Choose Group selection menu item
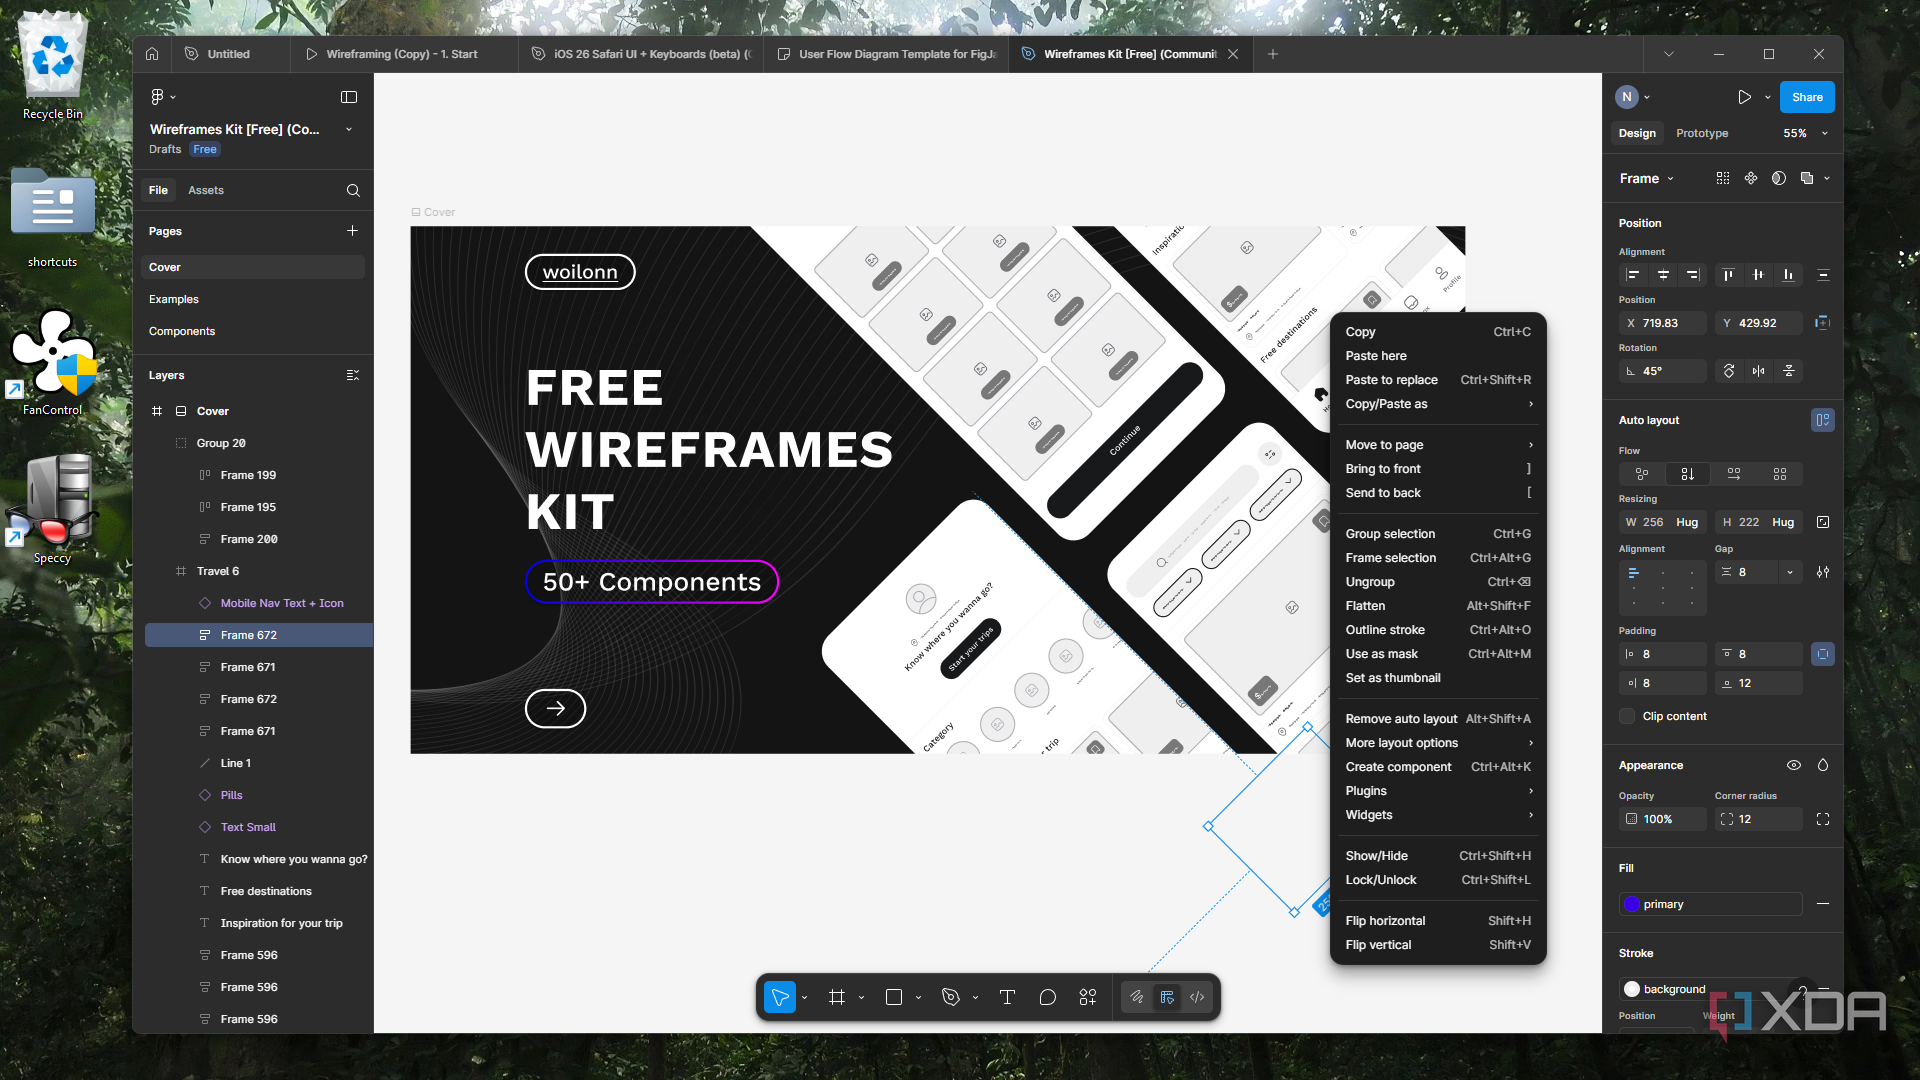Image resolution: width=1920 pixels, height=1080 pixels. pos(1438,534)
